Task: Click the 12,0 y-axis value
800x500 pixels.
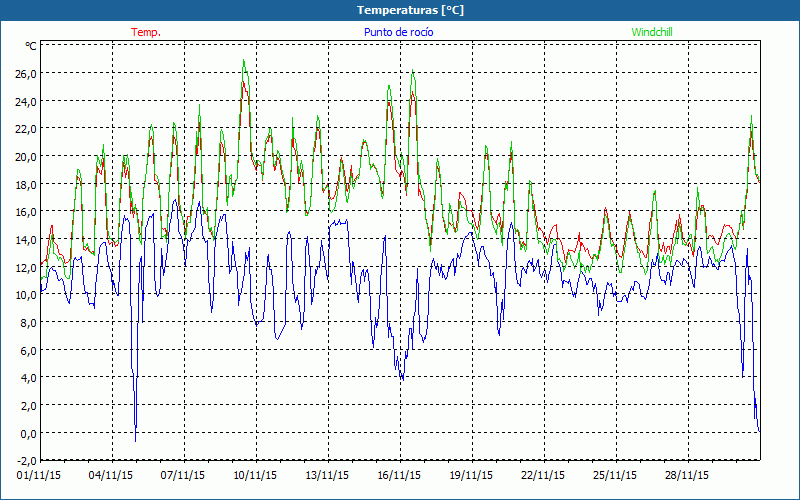Action: 26,267
